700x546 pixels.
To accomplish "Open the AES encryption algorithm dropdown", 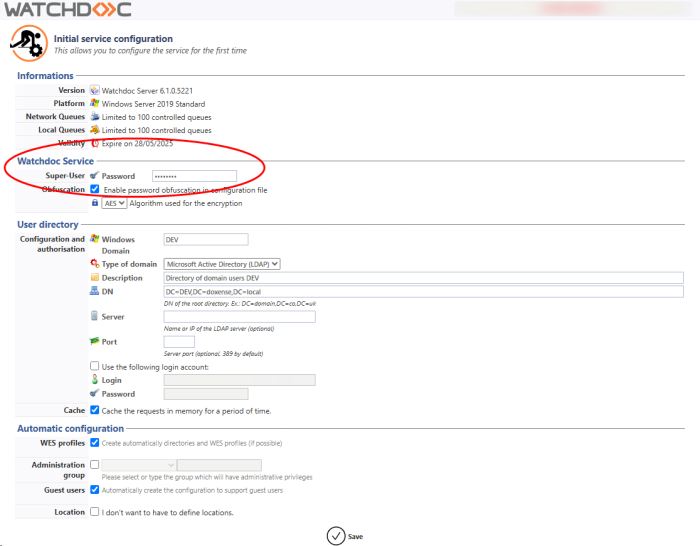I will pyautogui.click(x=114, y=203).
